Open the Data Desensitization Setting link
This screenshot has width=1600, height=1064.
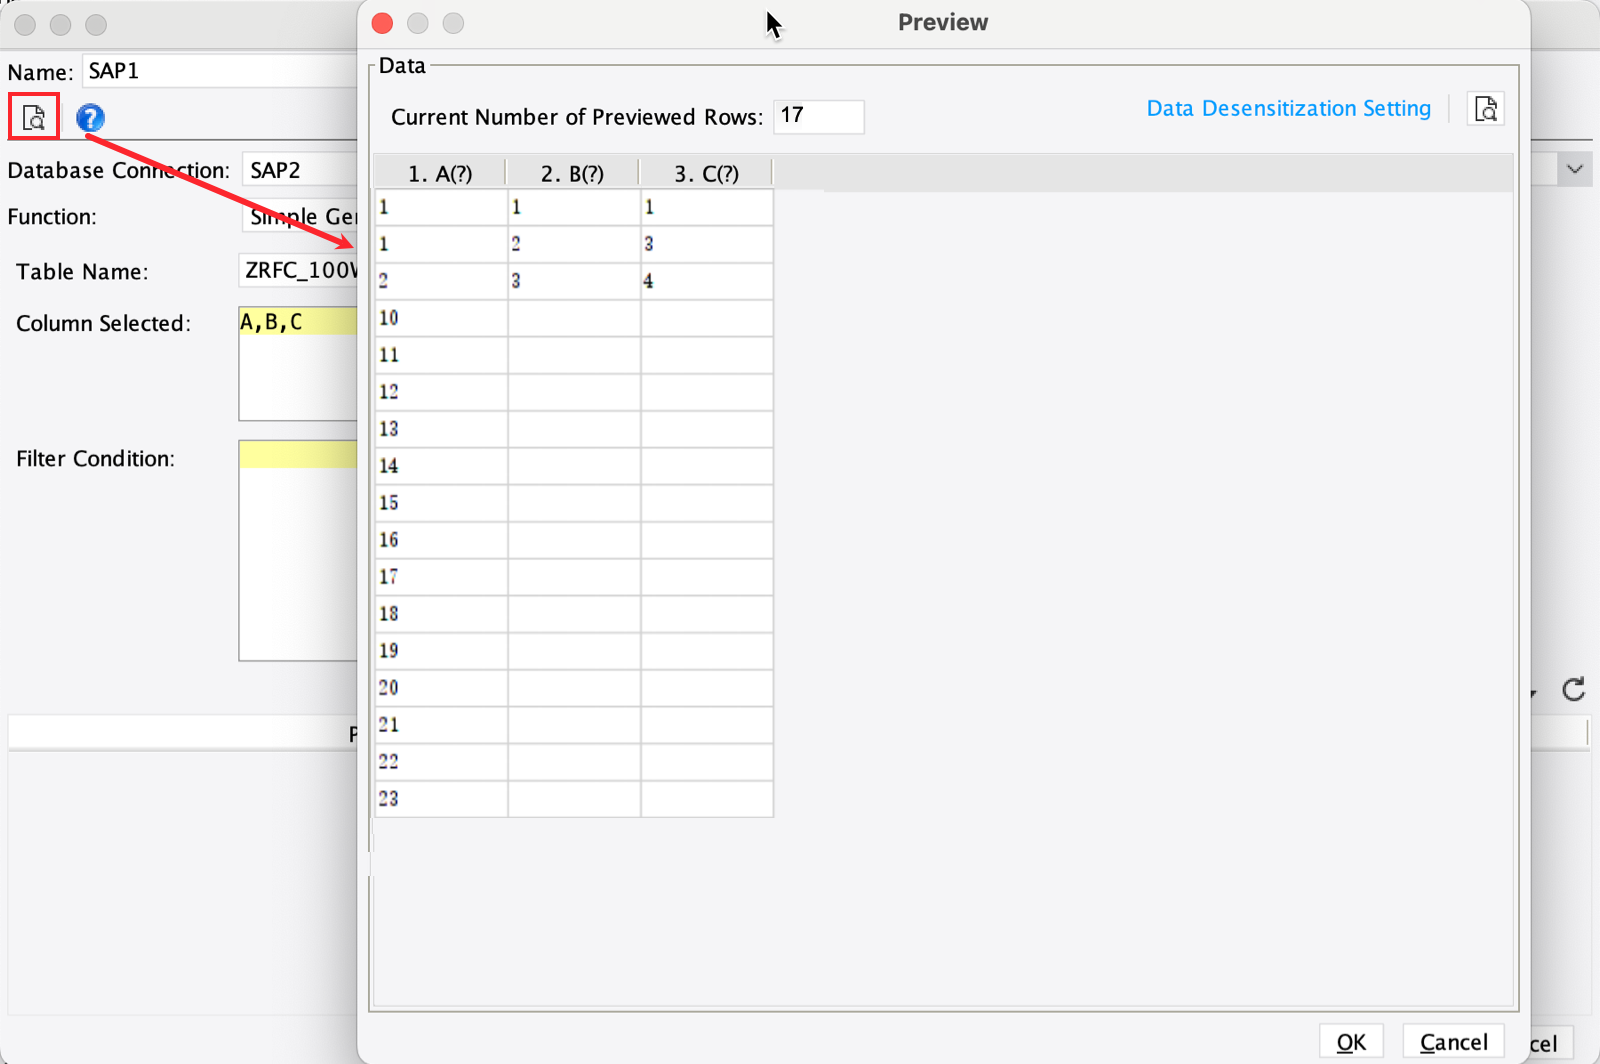[1288, 108]
